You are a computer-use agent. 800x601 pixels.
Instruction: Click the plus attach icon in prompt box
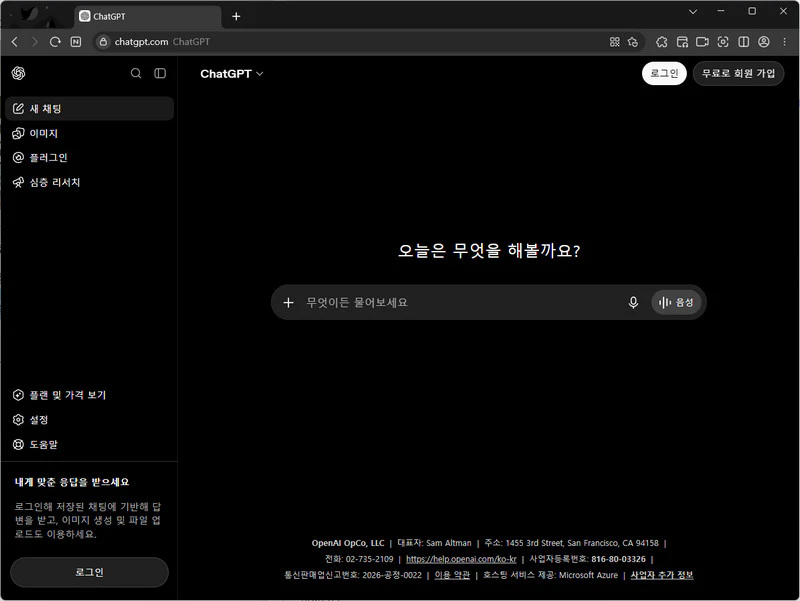[288, 303]
